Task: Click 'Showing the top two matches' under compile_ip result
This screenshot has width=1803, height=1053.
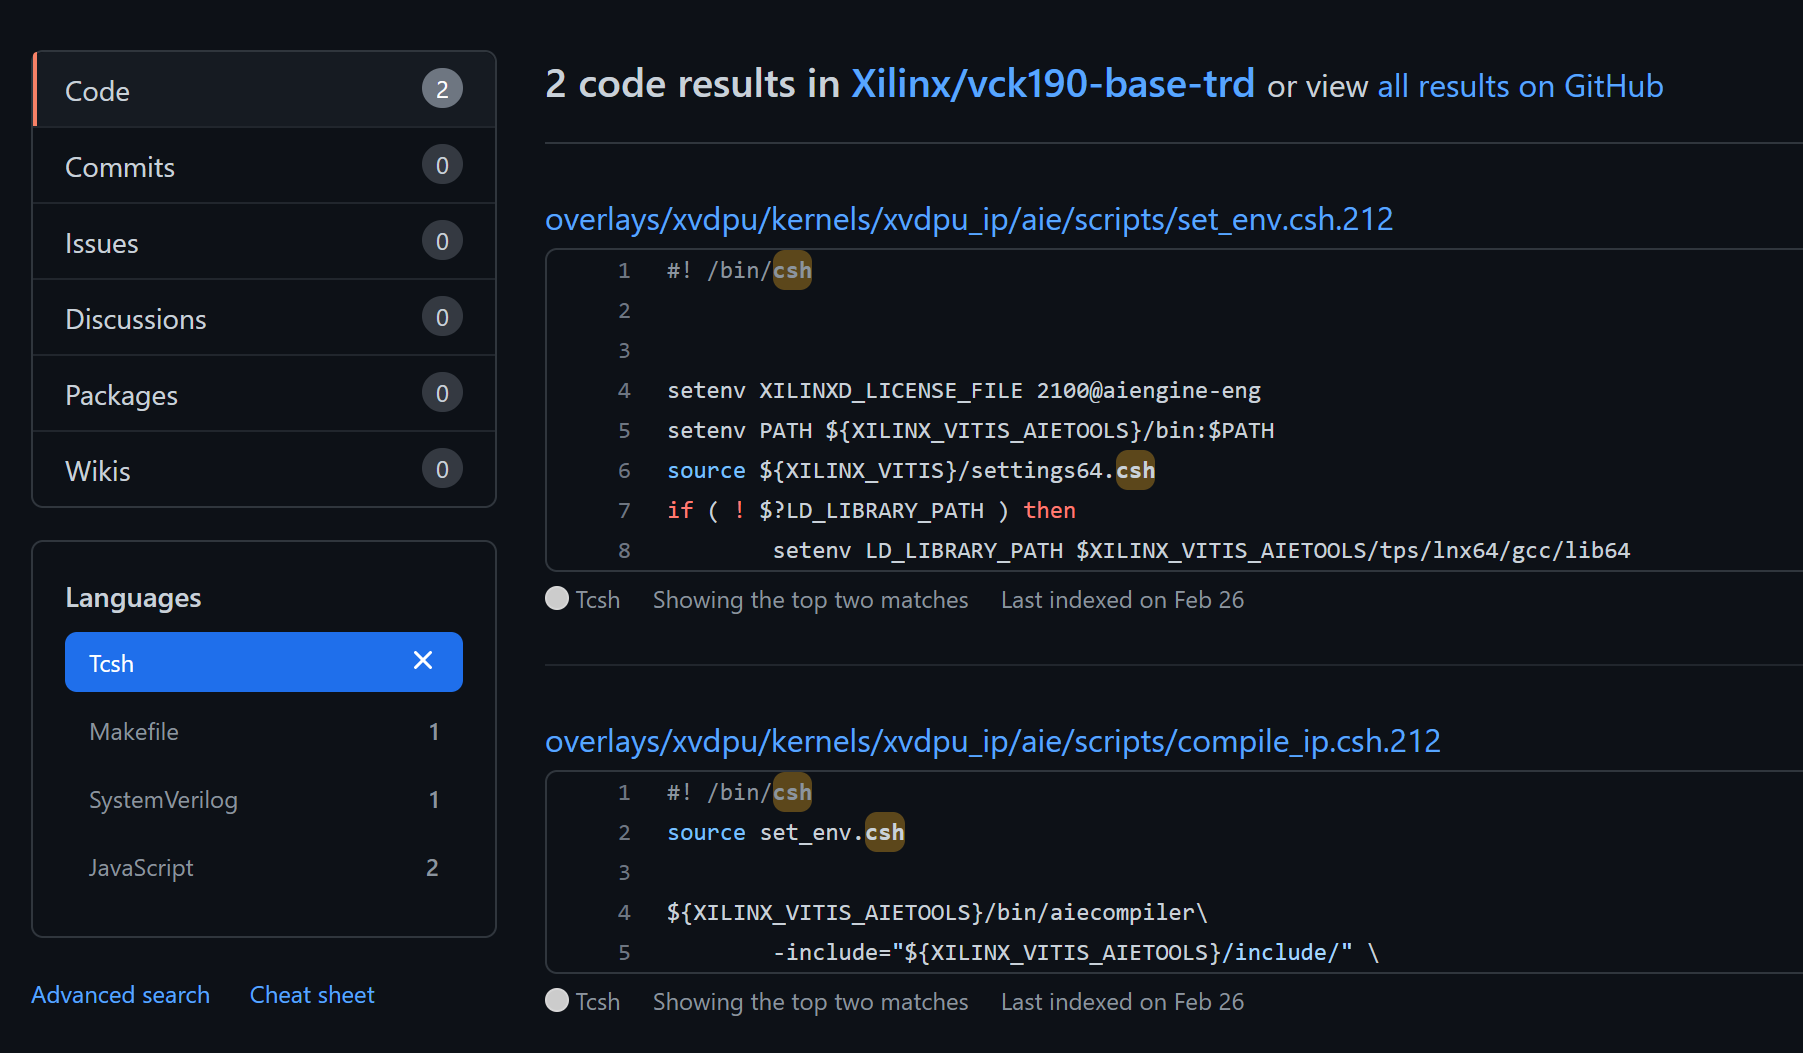Action: (x=810, y=1002)
